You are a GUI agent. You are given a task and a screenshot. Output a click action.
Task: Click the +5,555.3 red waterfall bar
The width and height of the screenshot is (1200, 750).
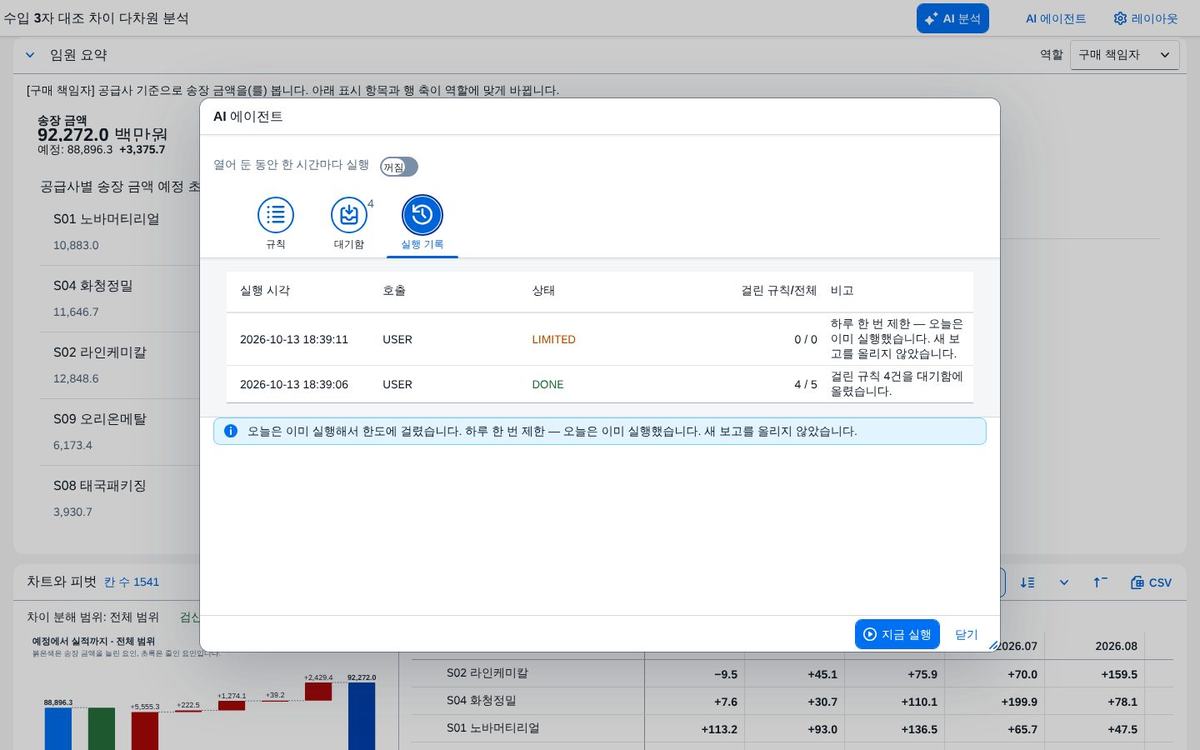(145, 730)
